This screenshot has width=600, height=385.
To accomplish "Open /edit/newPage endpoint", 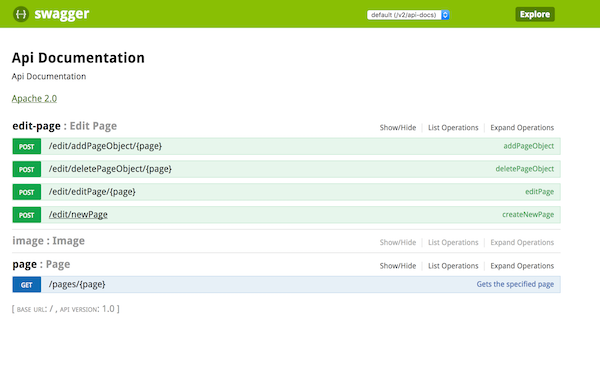I will (78, 215).
